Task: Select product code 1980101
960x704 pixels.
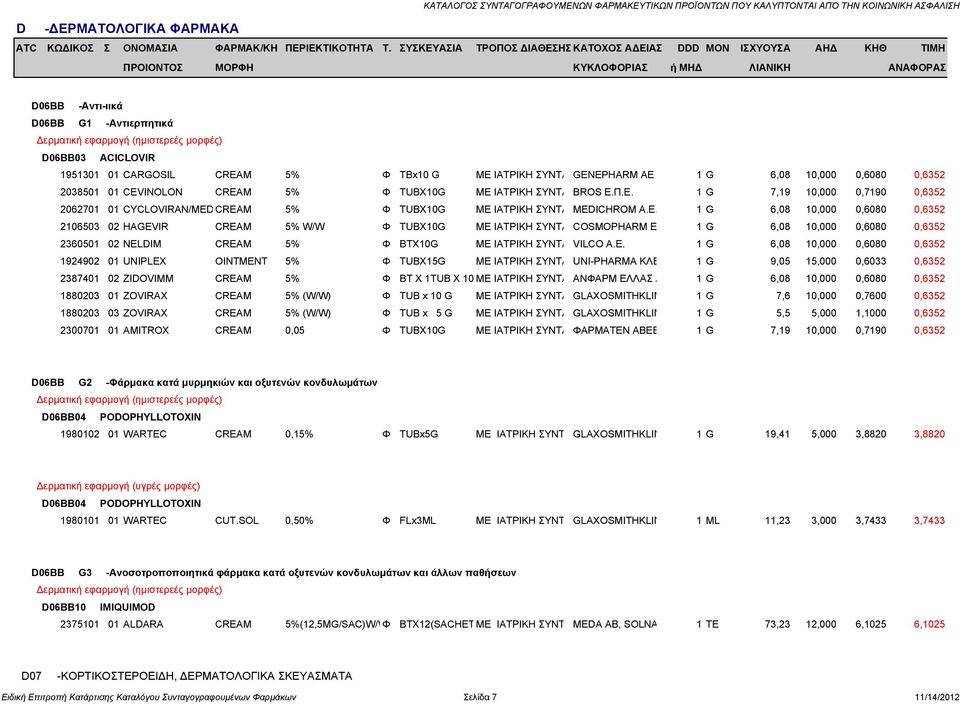Action: (80, 520)
